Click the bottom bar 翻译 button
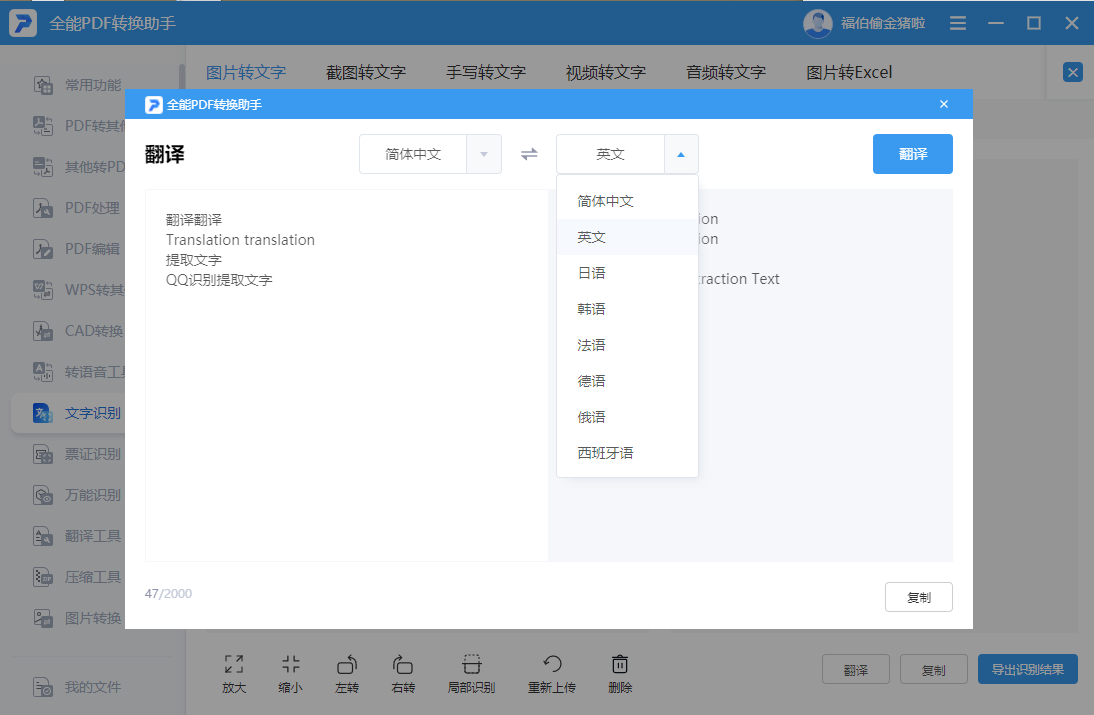Screen dimensions: 1094x715 pyautogui.click(x=855, y=670)
